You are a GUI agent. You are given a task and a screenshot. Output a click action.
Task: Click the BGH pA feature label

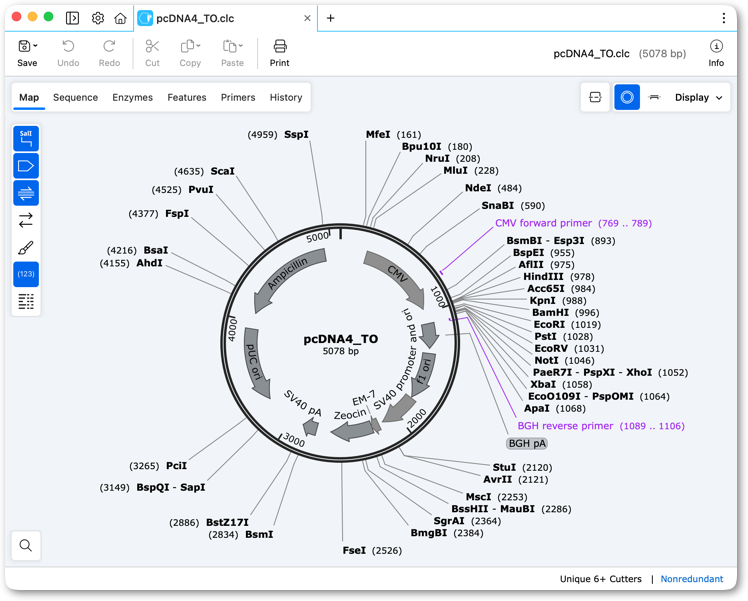pyautogui.click(x=527, y=443)
